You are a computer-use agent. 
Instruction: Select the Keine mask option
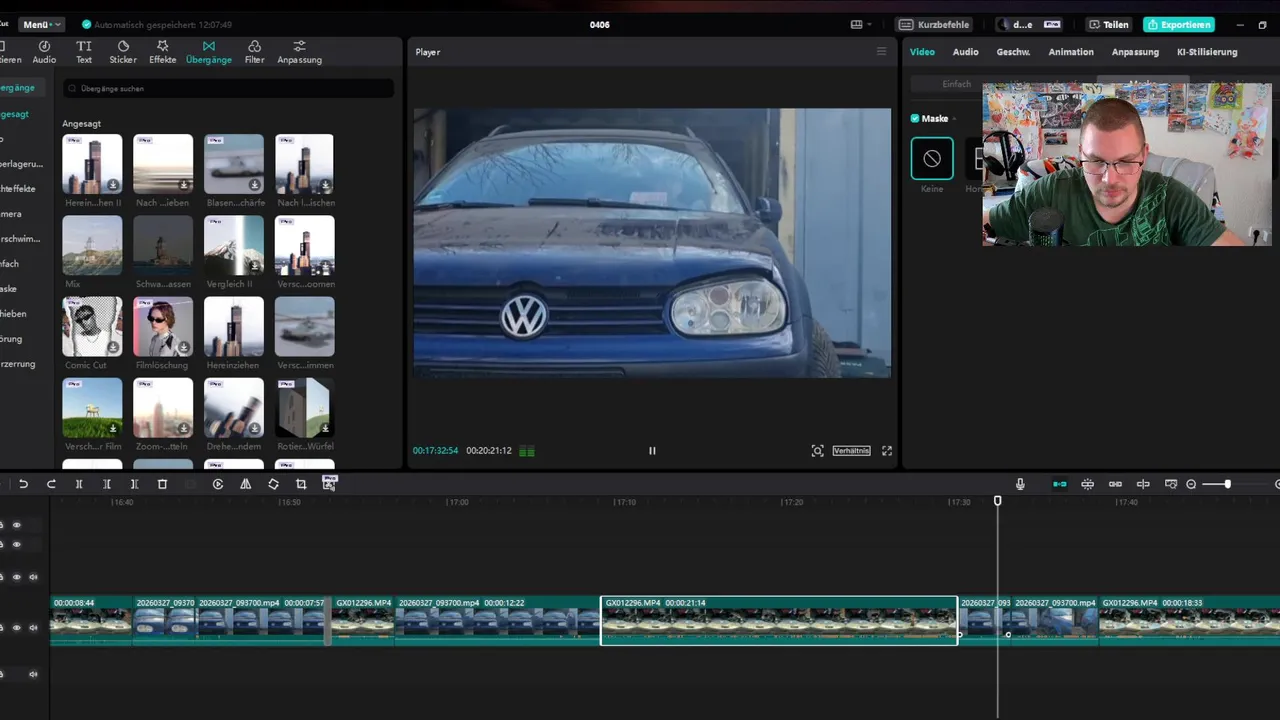[932, 159]
